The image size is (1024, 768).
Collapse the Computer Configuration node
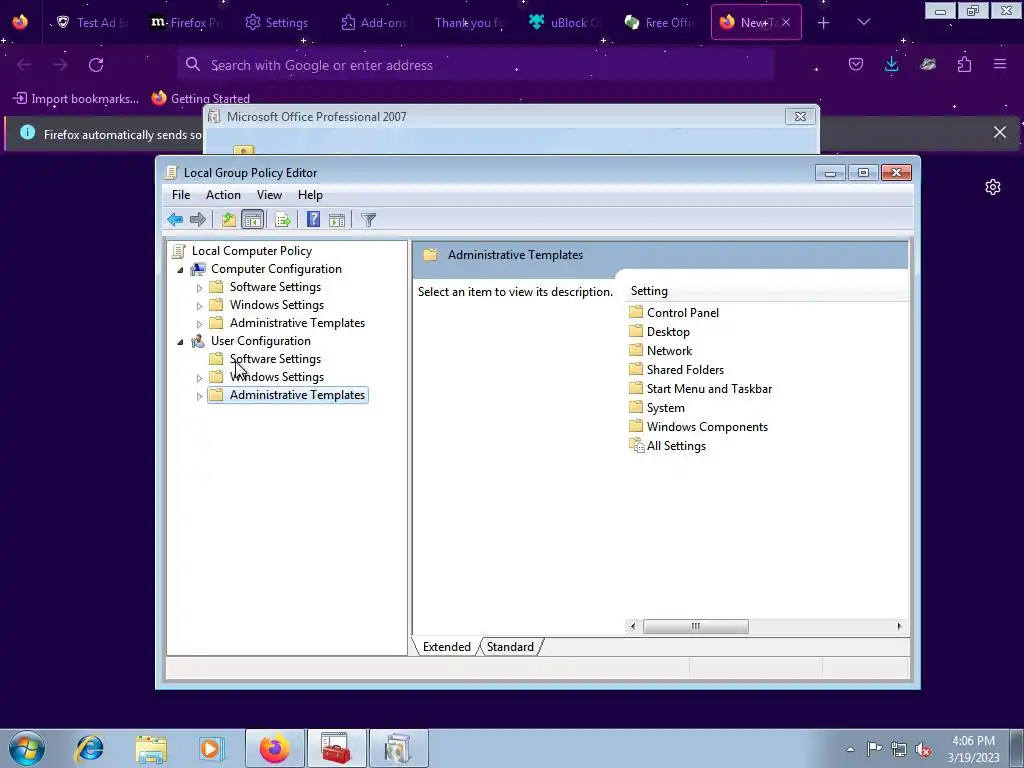click(x=180, y=270)
